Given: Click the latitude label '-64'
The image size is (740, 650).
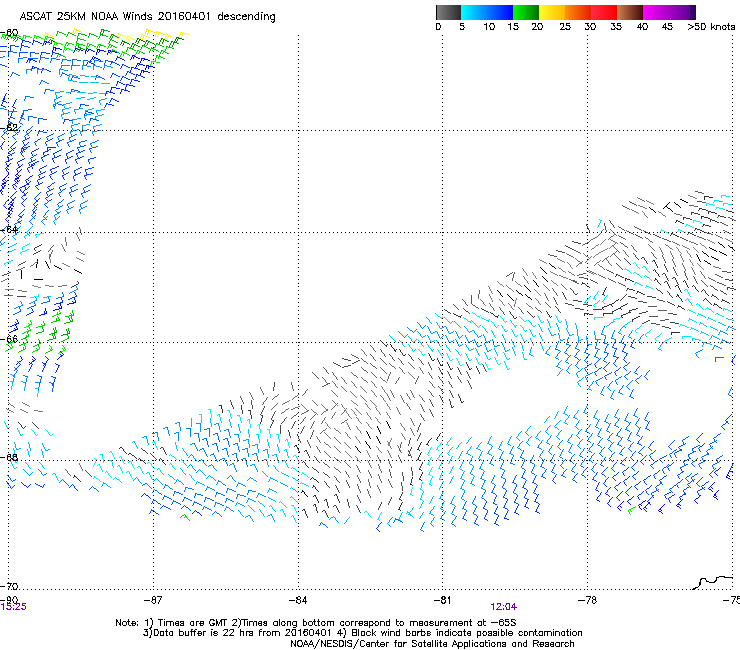Looking at the screenshot, I should (9, 229).
